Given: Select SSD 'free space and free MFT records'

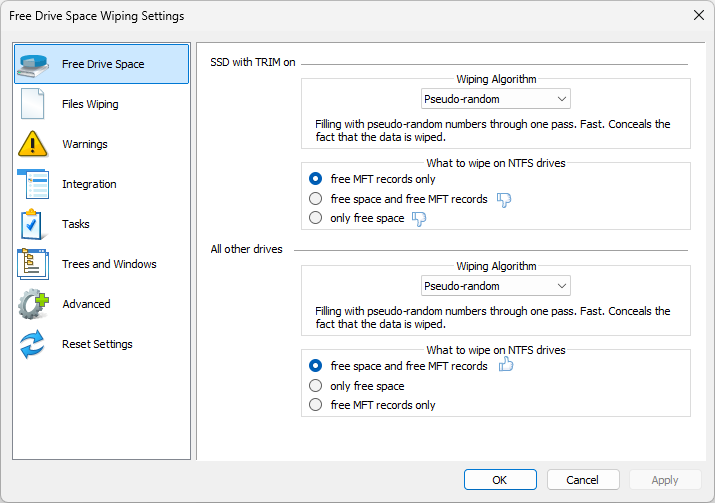Looking at the screenshot, I should coord(316,199).
